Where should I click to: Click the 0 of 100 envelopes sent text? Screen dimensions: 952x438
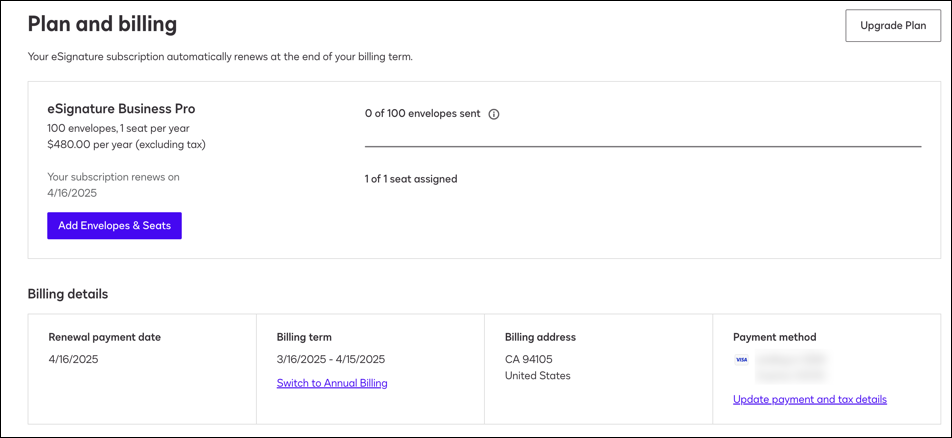pyautogui.click(x=422, y=114)
